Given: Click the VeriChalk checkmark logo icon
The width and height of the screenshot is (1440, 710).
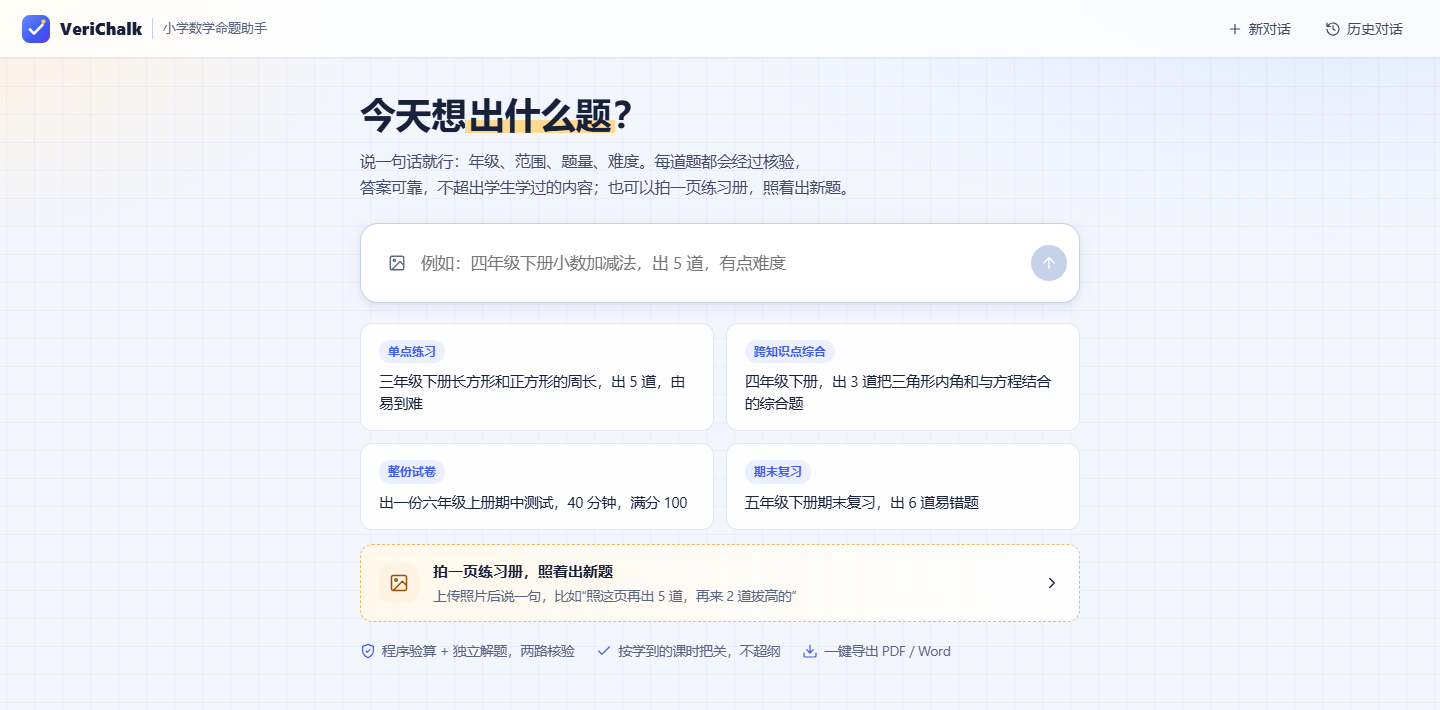Looking at the screenshot, I should (x=36, y=29).
